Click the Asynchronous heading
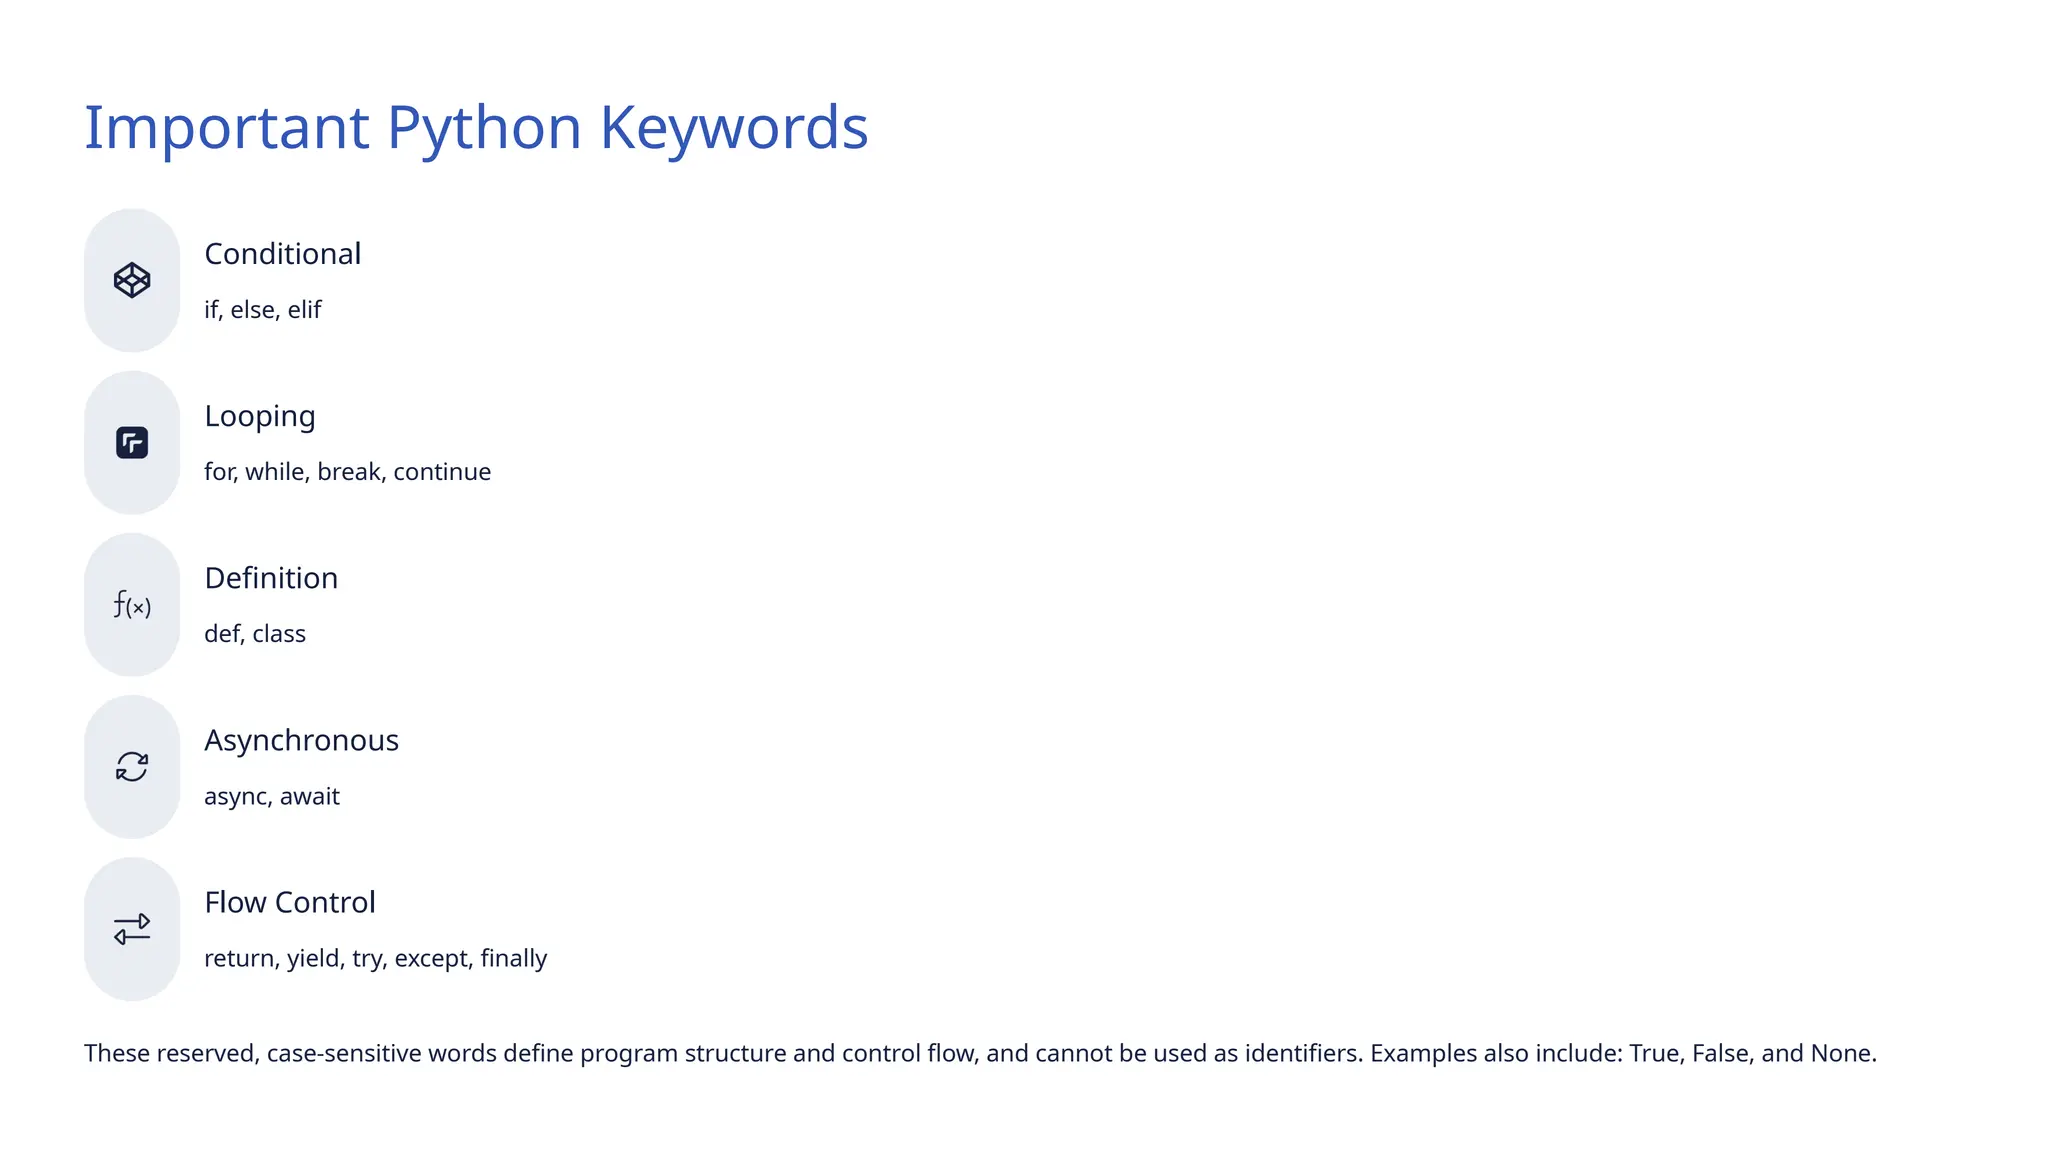The width and height of the screenshot is (2048, 1152). coord(301,741)
